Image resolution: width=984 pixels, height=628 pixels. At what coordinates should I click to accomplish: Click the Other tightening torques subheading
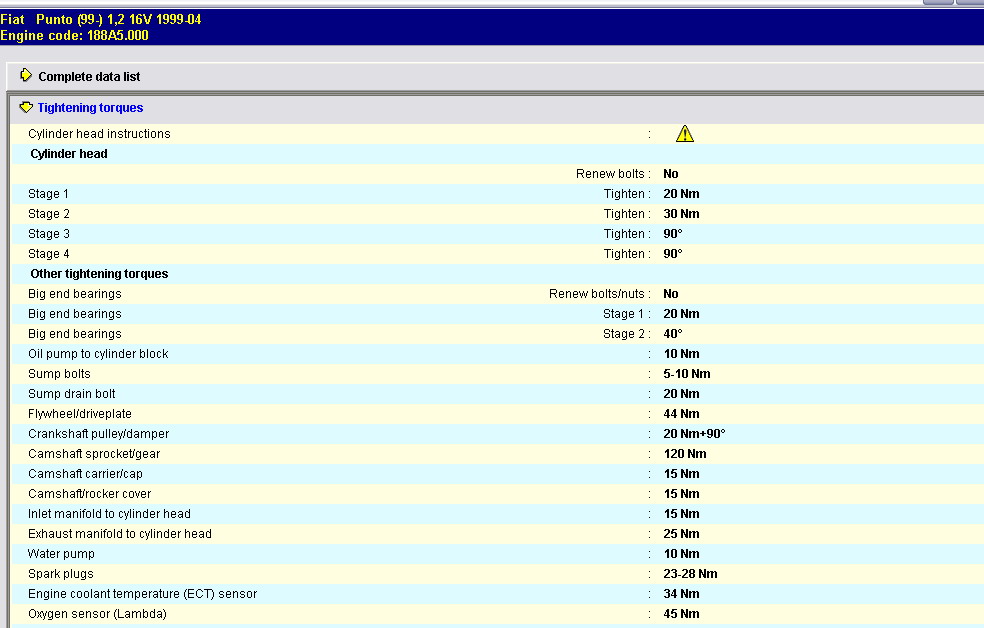coord(99,274)
